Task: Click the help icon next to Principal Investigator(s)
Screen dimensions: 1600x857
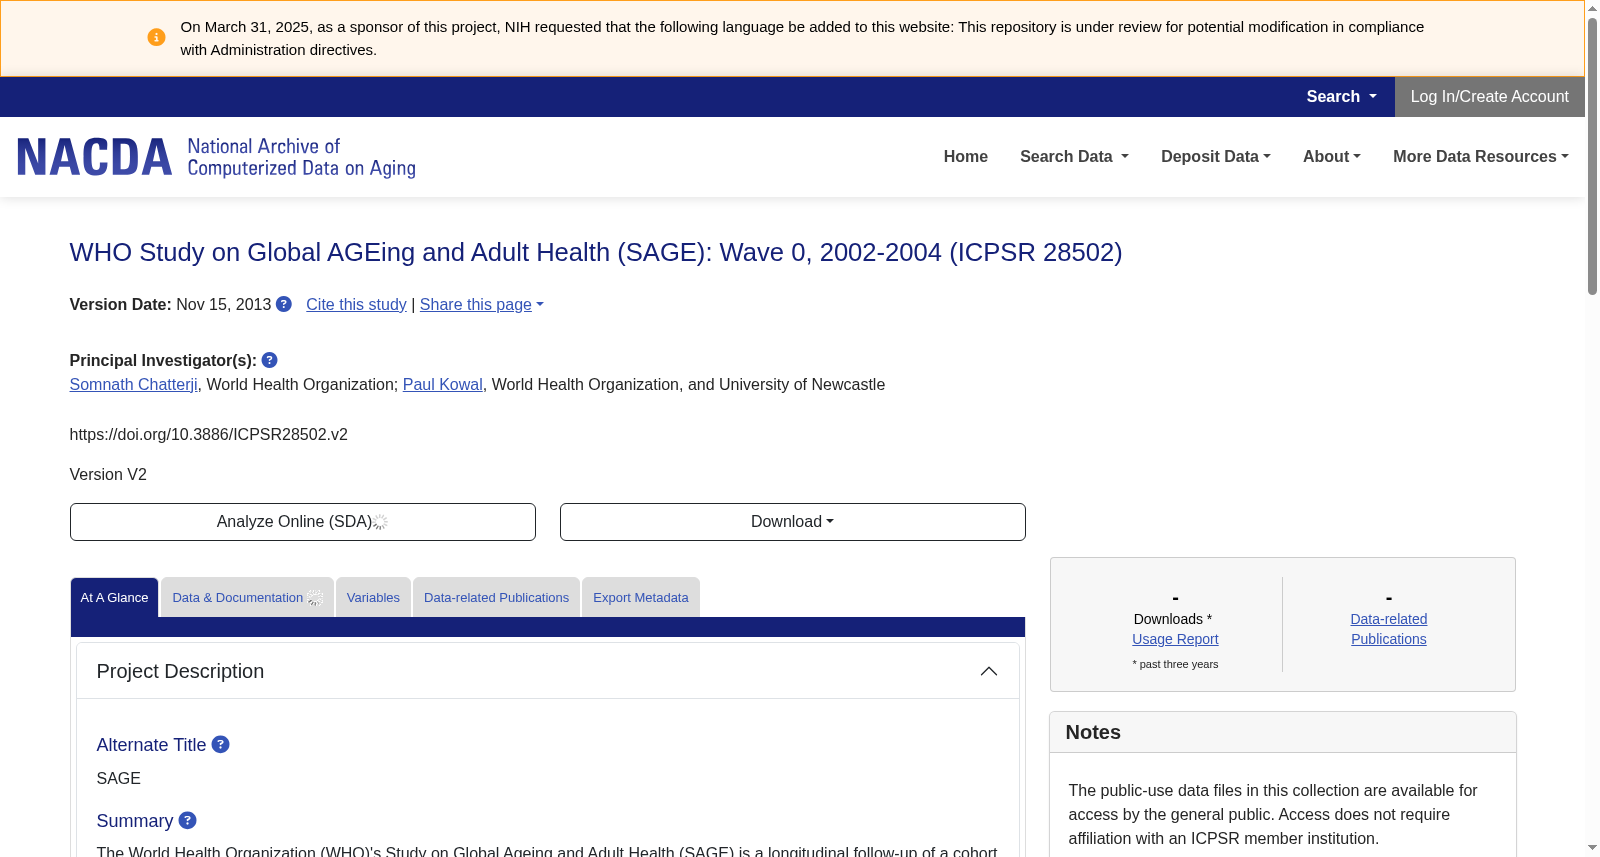Action: [x=269, y=360]
